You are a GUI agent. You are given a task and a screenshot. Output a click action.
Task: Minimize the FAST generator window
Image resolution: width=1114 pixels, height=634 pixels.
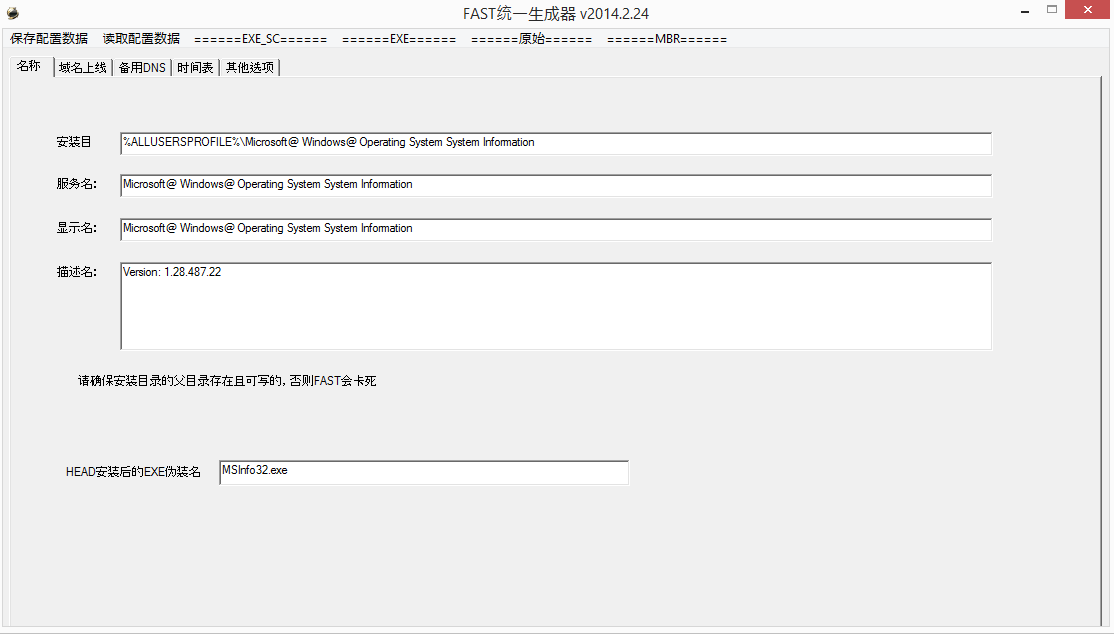(1026, 9)
